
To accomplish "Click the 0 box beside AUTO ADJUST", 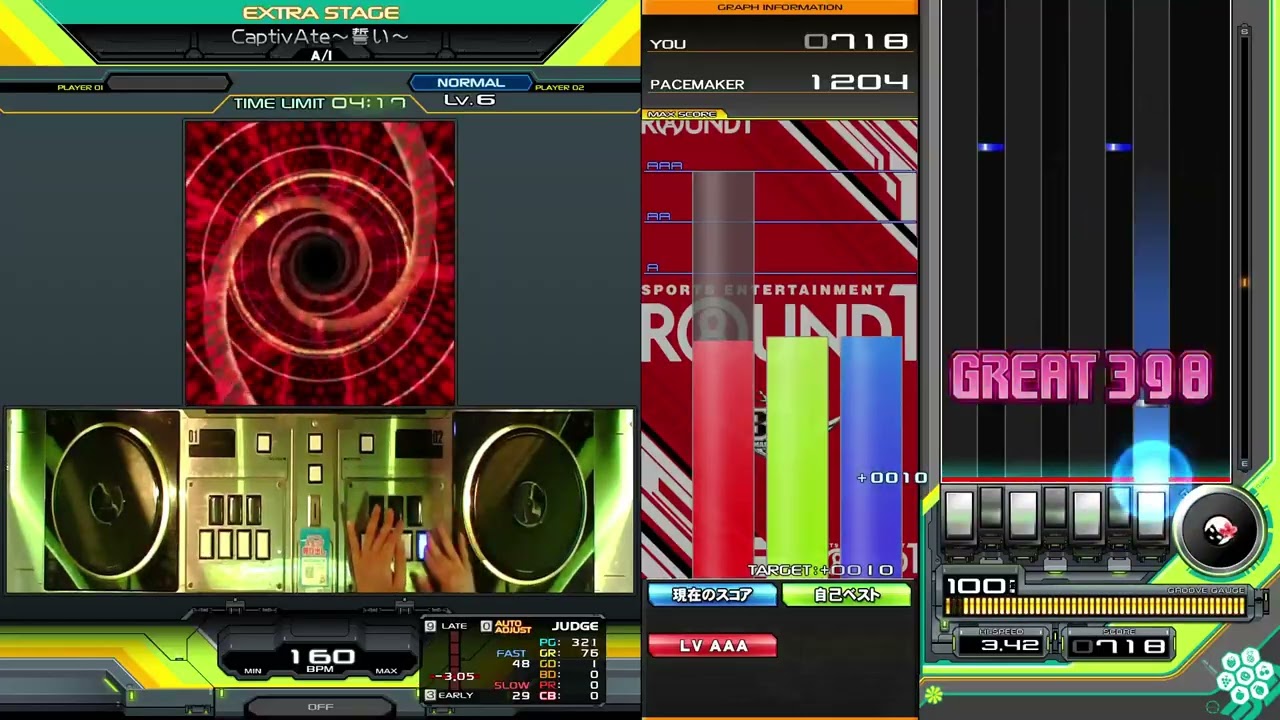I will [x=486, y=626].
